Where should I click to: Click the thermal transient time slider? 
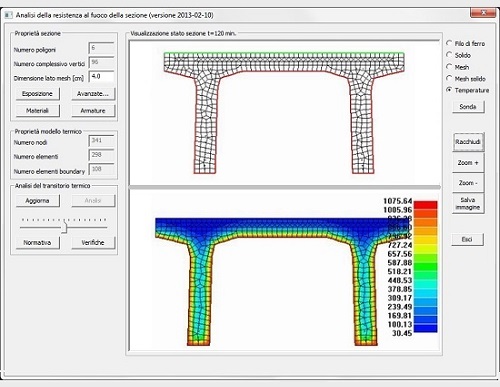64,227
